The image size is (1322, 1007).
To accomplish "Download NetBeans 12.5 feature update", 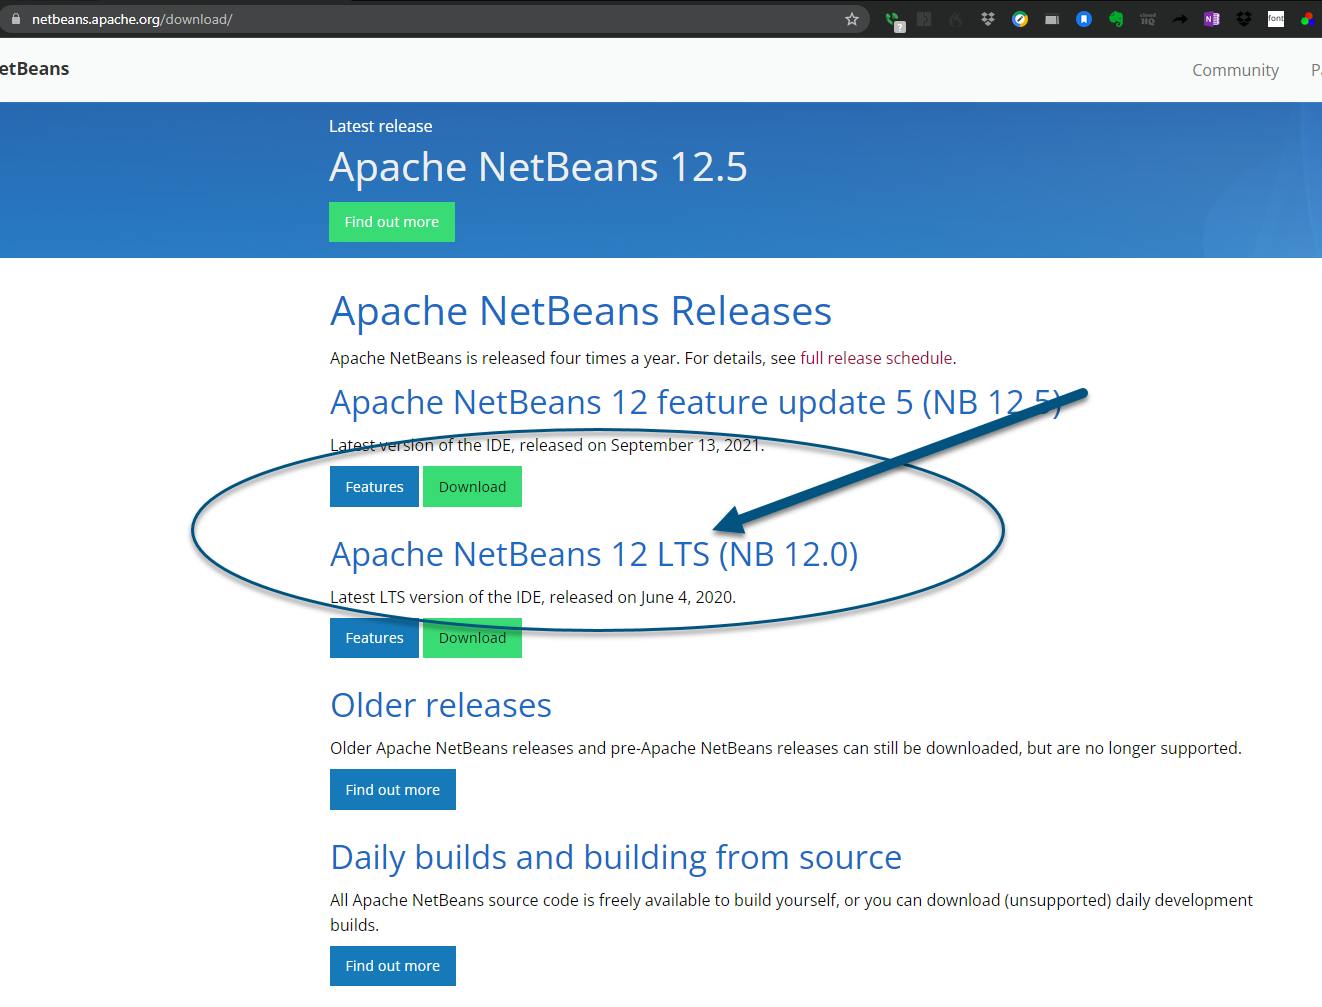I will (472, 487).
